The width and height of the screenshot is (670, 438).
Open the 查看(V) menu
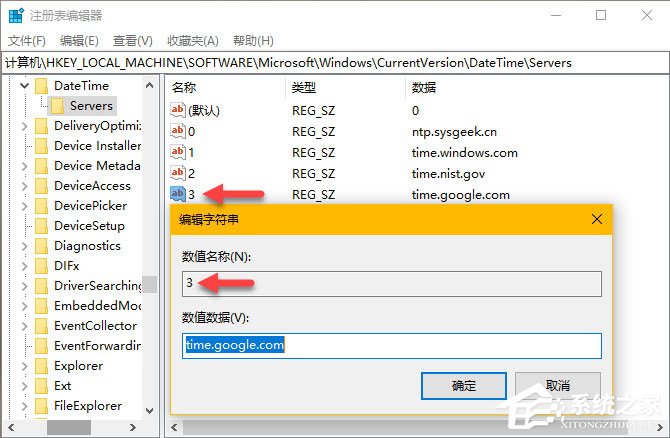pyautogui.click(x=132, y=41)
